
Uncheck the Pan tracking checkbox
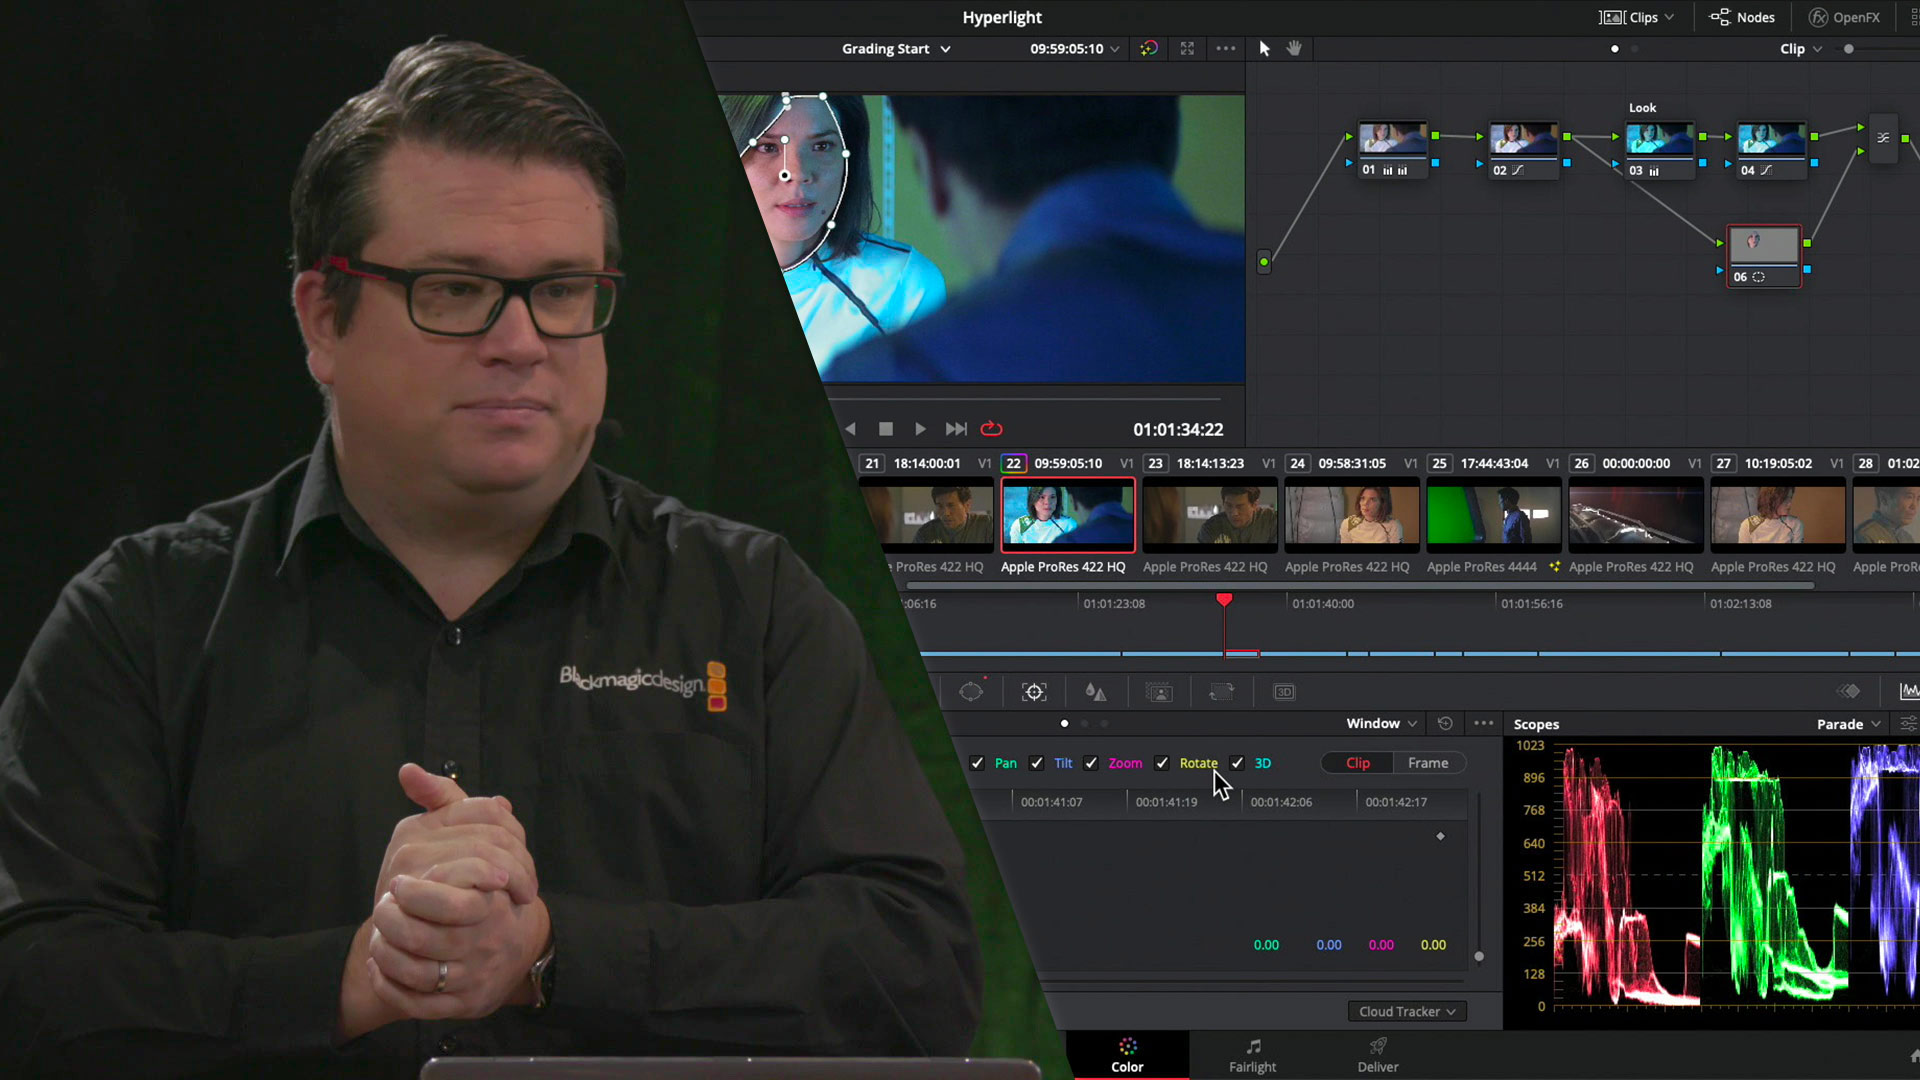point(977,763)
